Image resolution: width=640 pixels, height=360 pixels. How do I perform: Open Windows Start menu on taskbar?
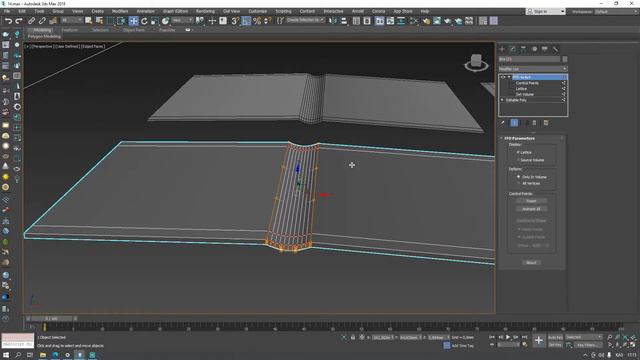tap(6, 355)
